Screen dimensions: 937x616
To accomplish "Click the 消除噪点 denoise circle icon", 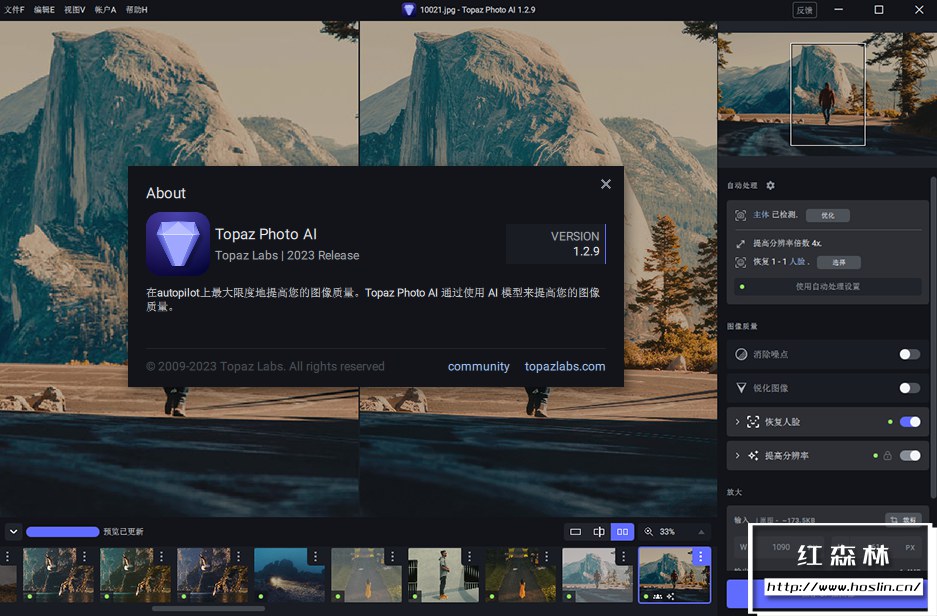I will click(741, 354).
